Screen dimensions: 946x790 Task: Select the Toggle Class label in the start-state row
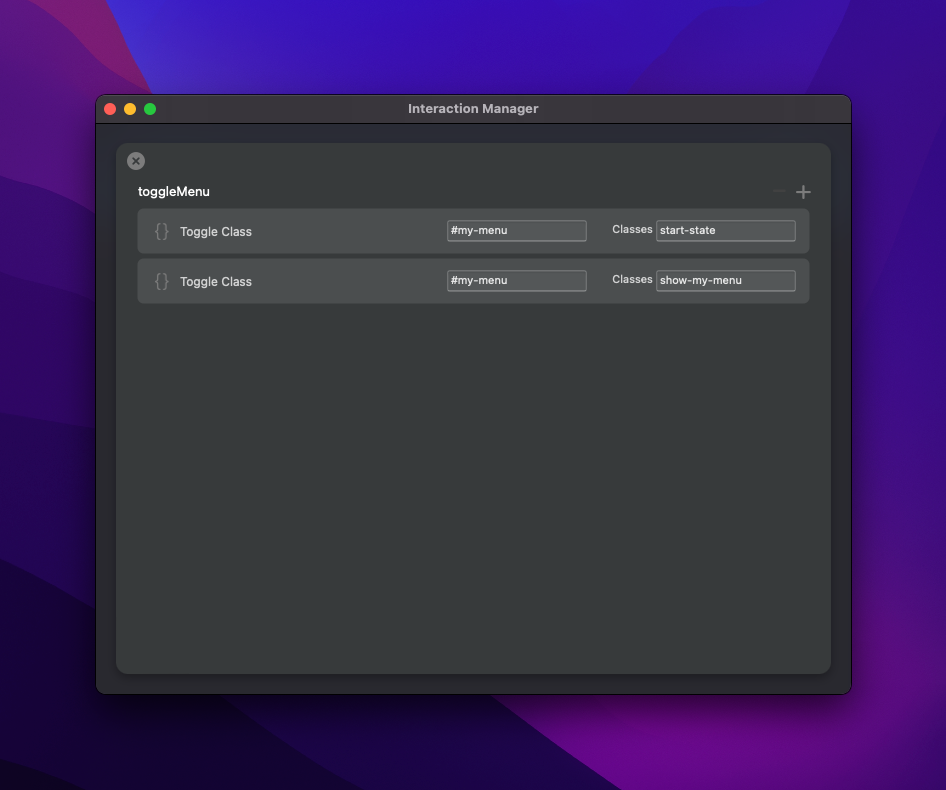tap(216, 232)
